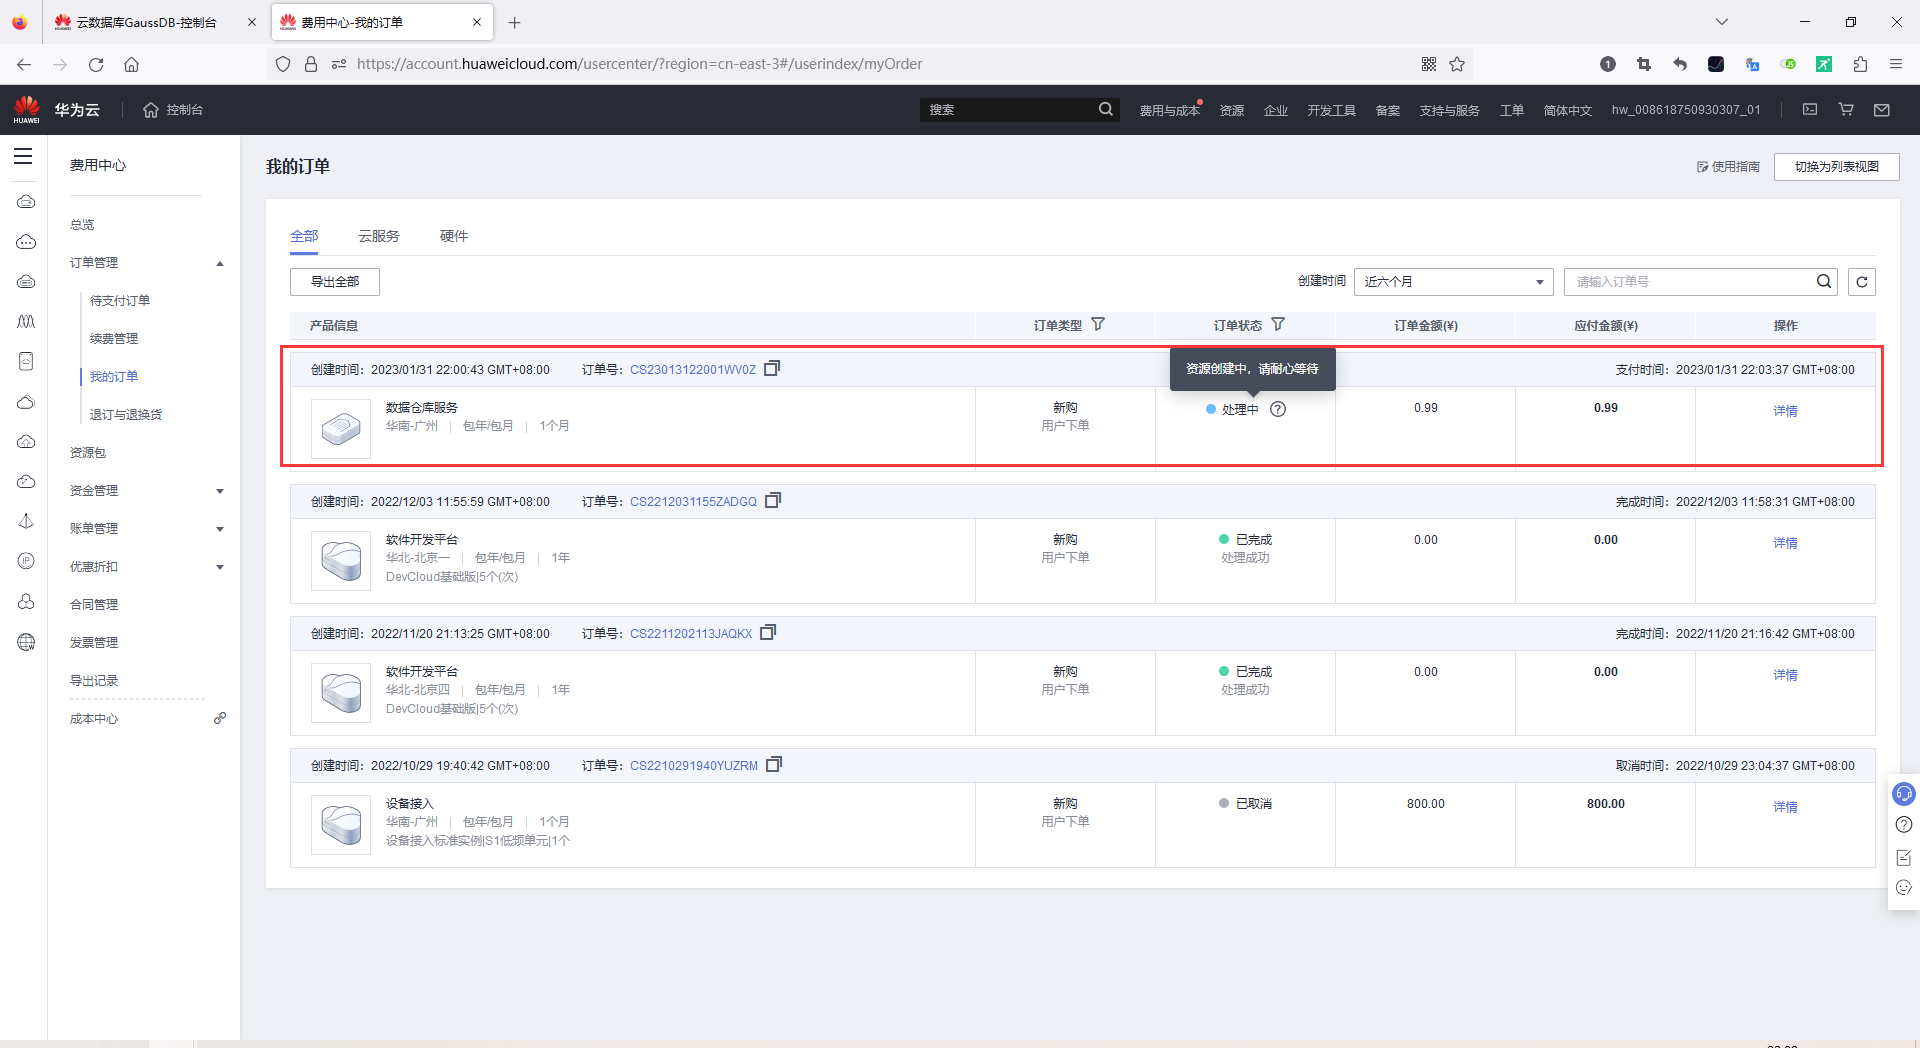The width and height of the screenshot is (1920, 1048).
Task: Open 总览 in the sidebar
Action: [82, 225]
